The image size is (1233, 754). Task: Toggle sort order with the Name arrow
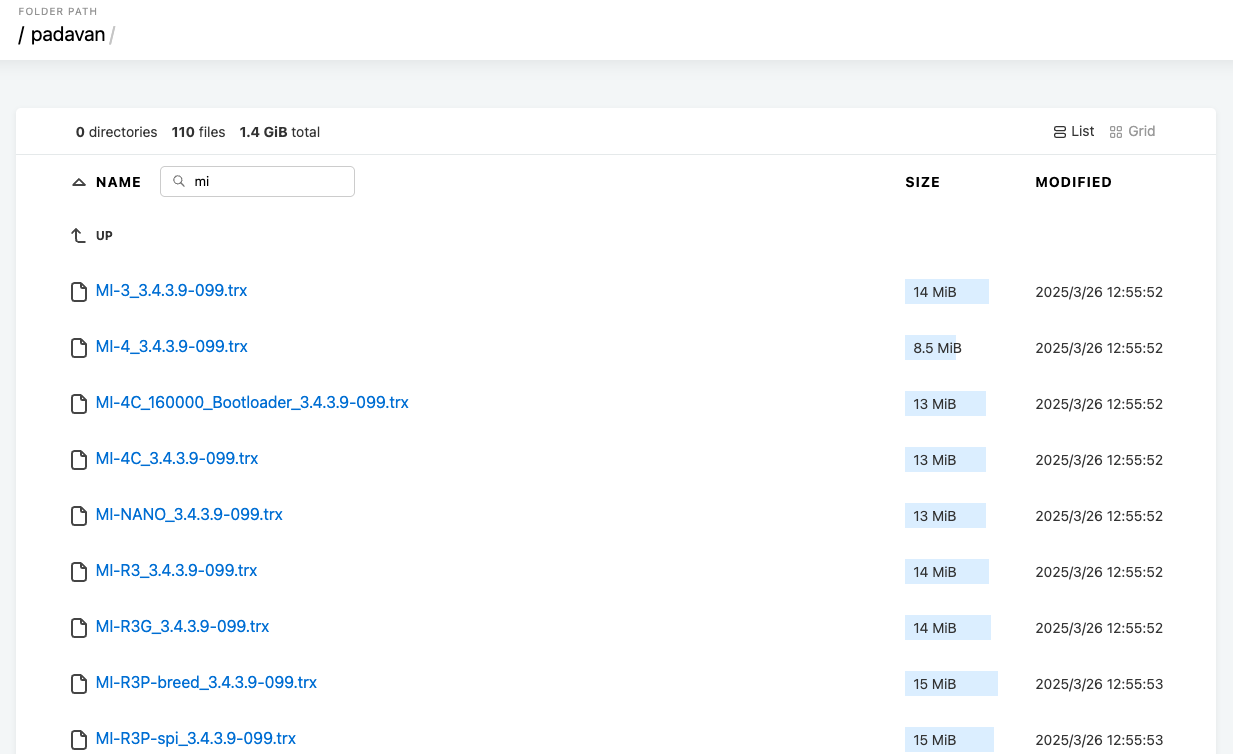(x=79, y=182)
